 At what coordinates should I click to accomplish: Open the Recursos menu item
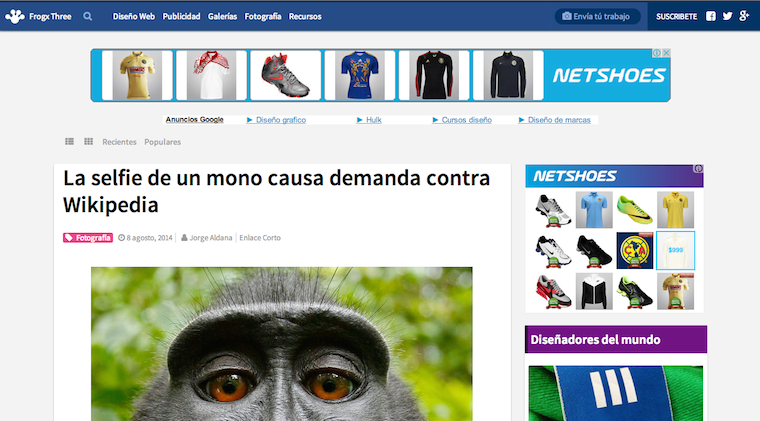tap(305, 17)
